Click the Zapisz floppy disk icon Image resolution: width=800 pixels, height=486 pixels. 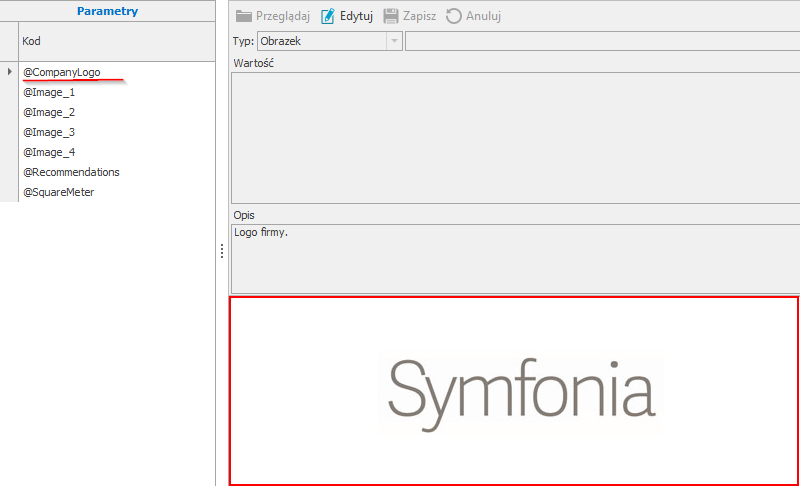[x=391, y=16]
